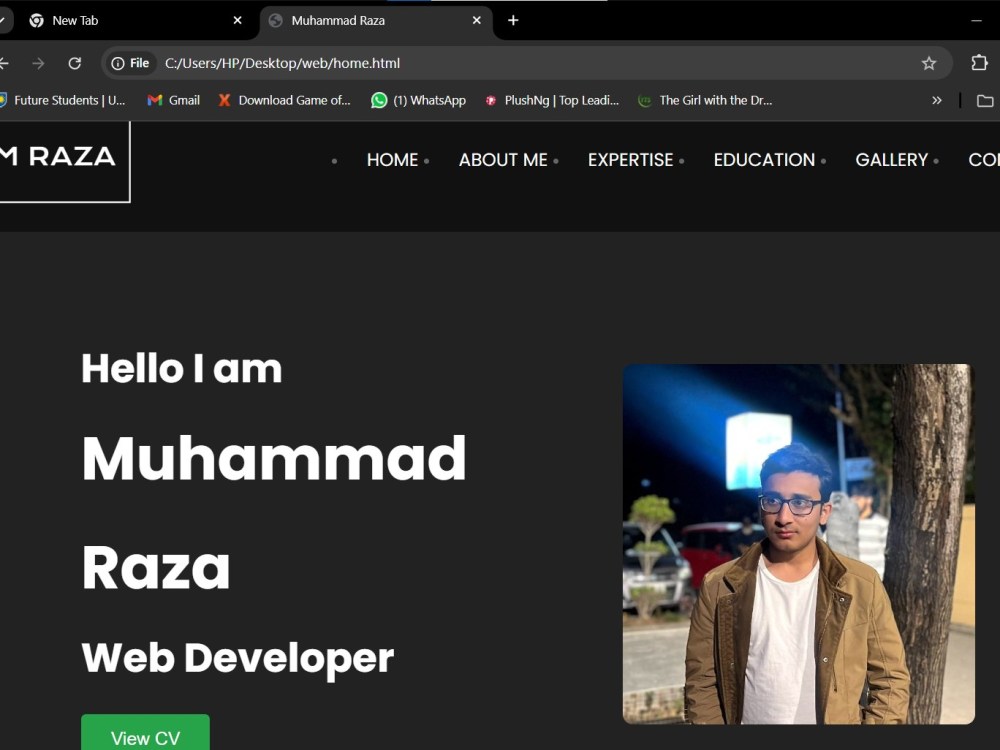Expand the hidden bookmarks chevron
Image resolution: width=1000 pixels, height=750 pixels.
(936, 100)
